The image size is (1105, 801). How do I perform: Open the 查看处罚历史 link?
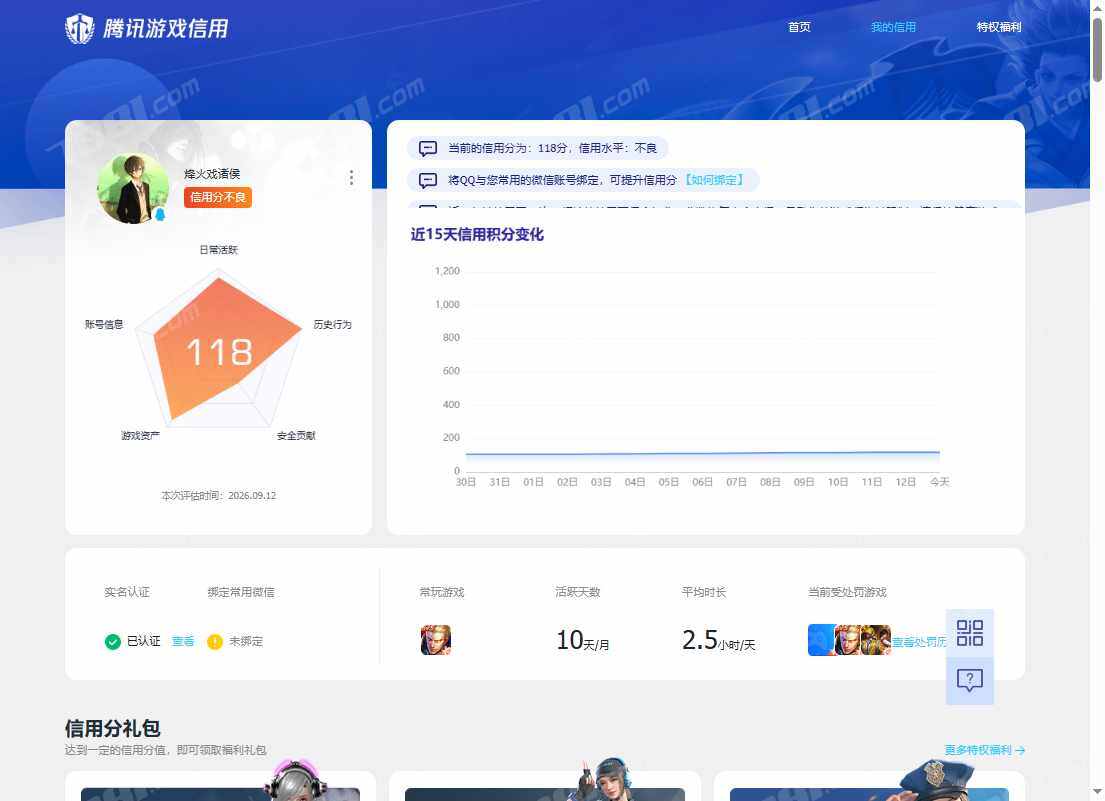(x=919, y=642)
